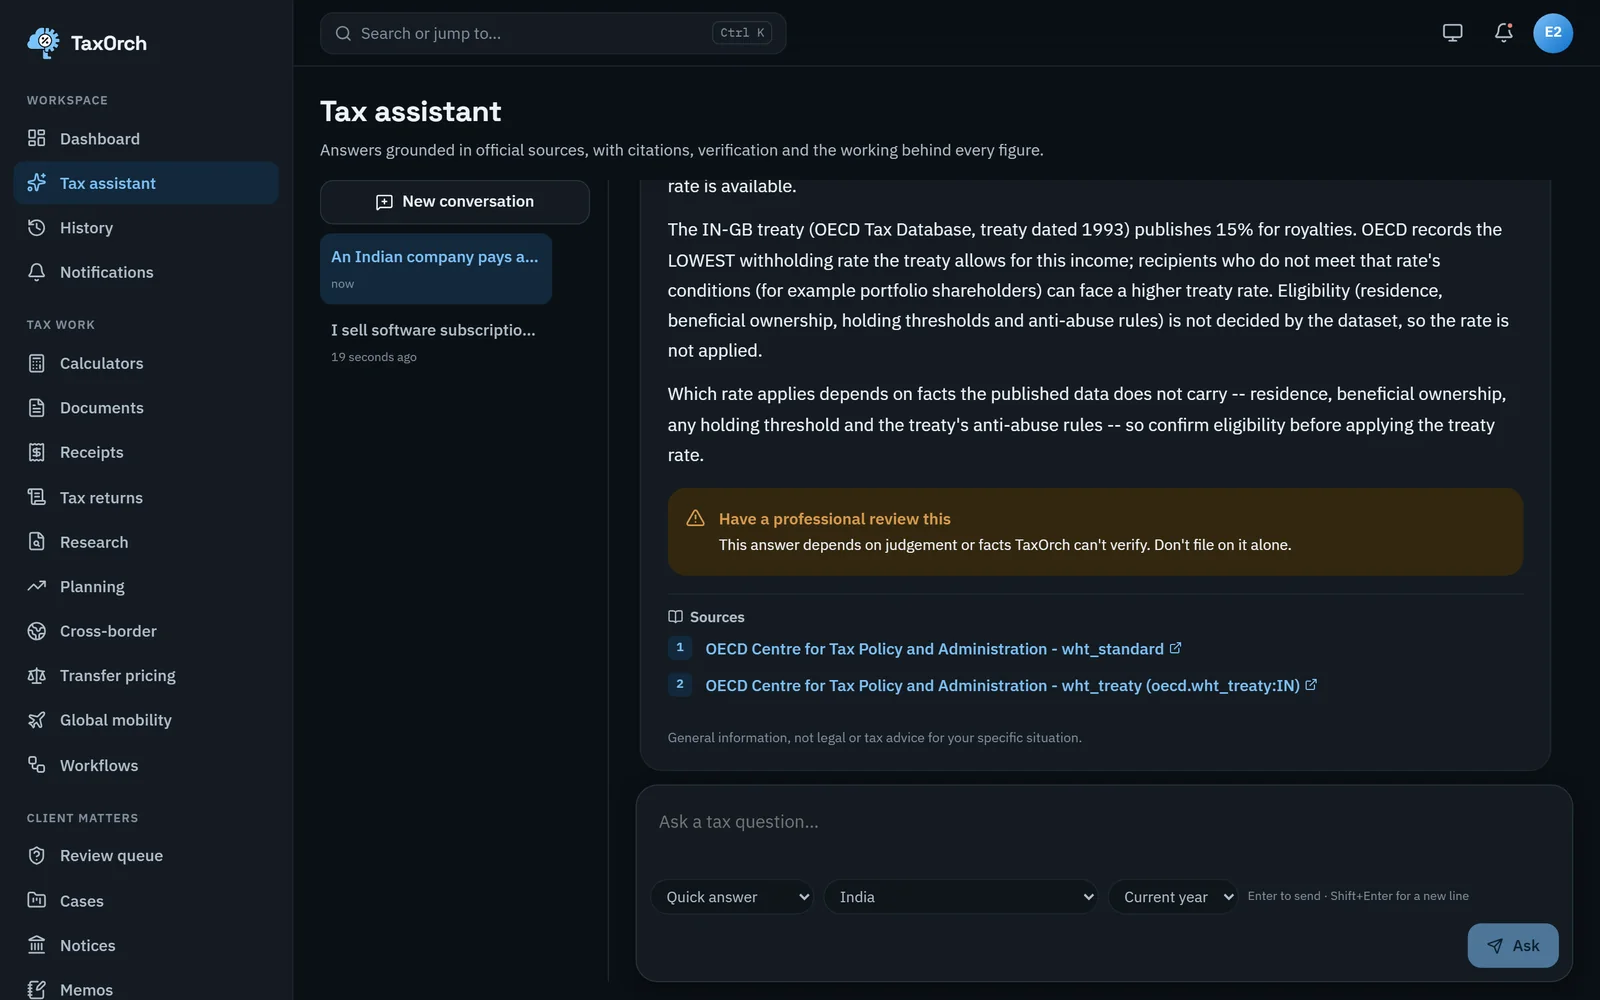Open Memos in the sidebar
Image resolution: width=1600 pixels, height=1000 pixels.
click(146, 989)
